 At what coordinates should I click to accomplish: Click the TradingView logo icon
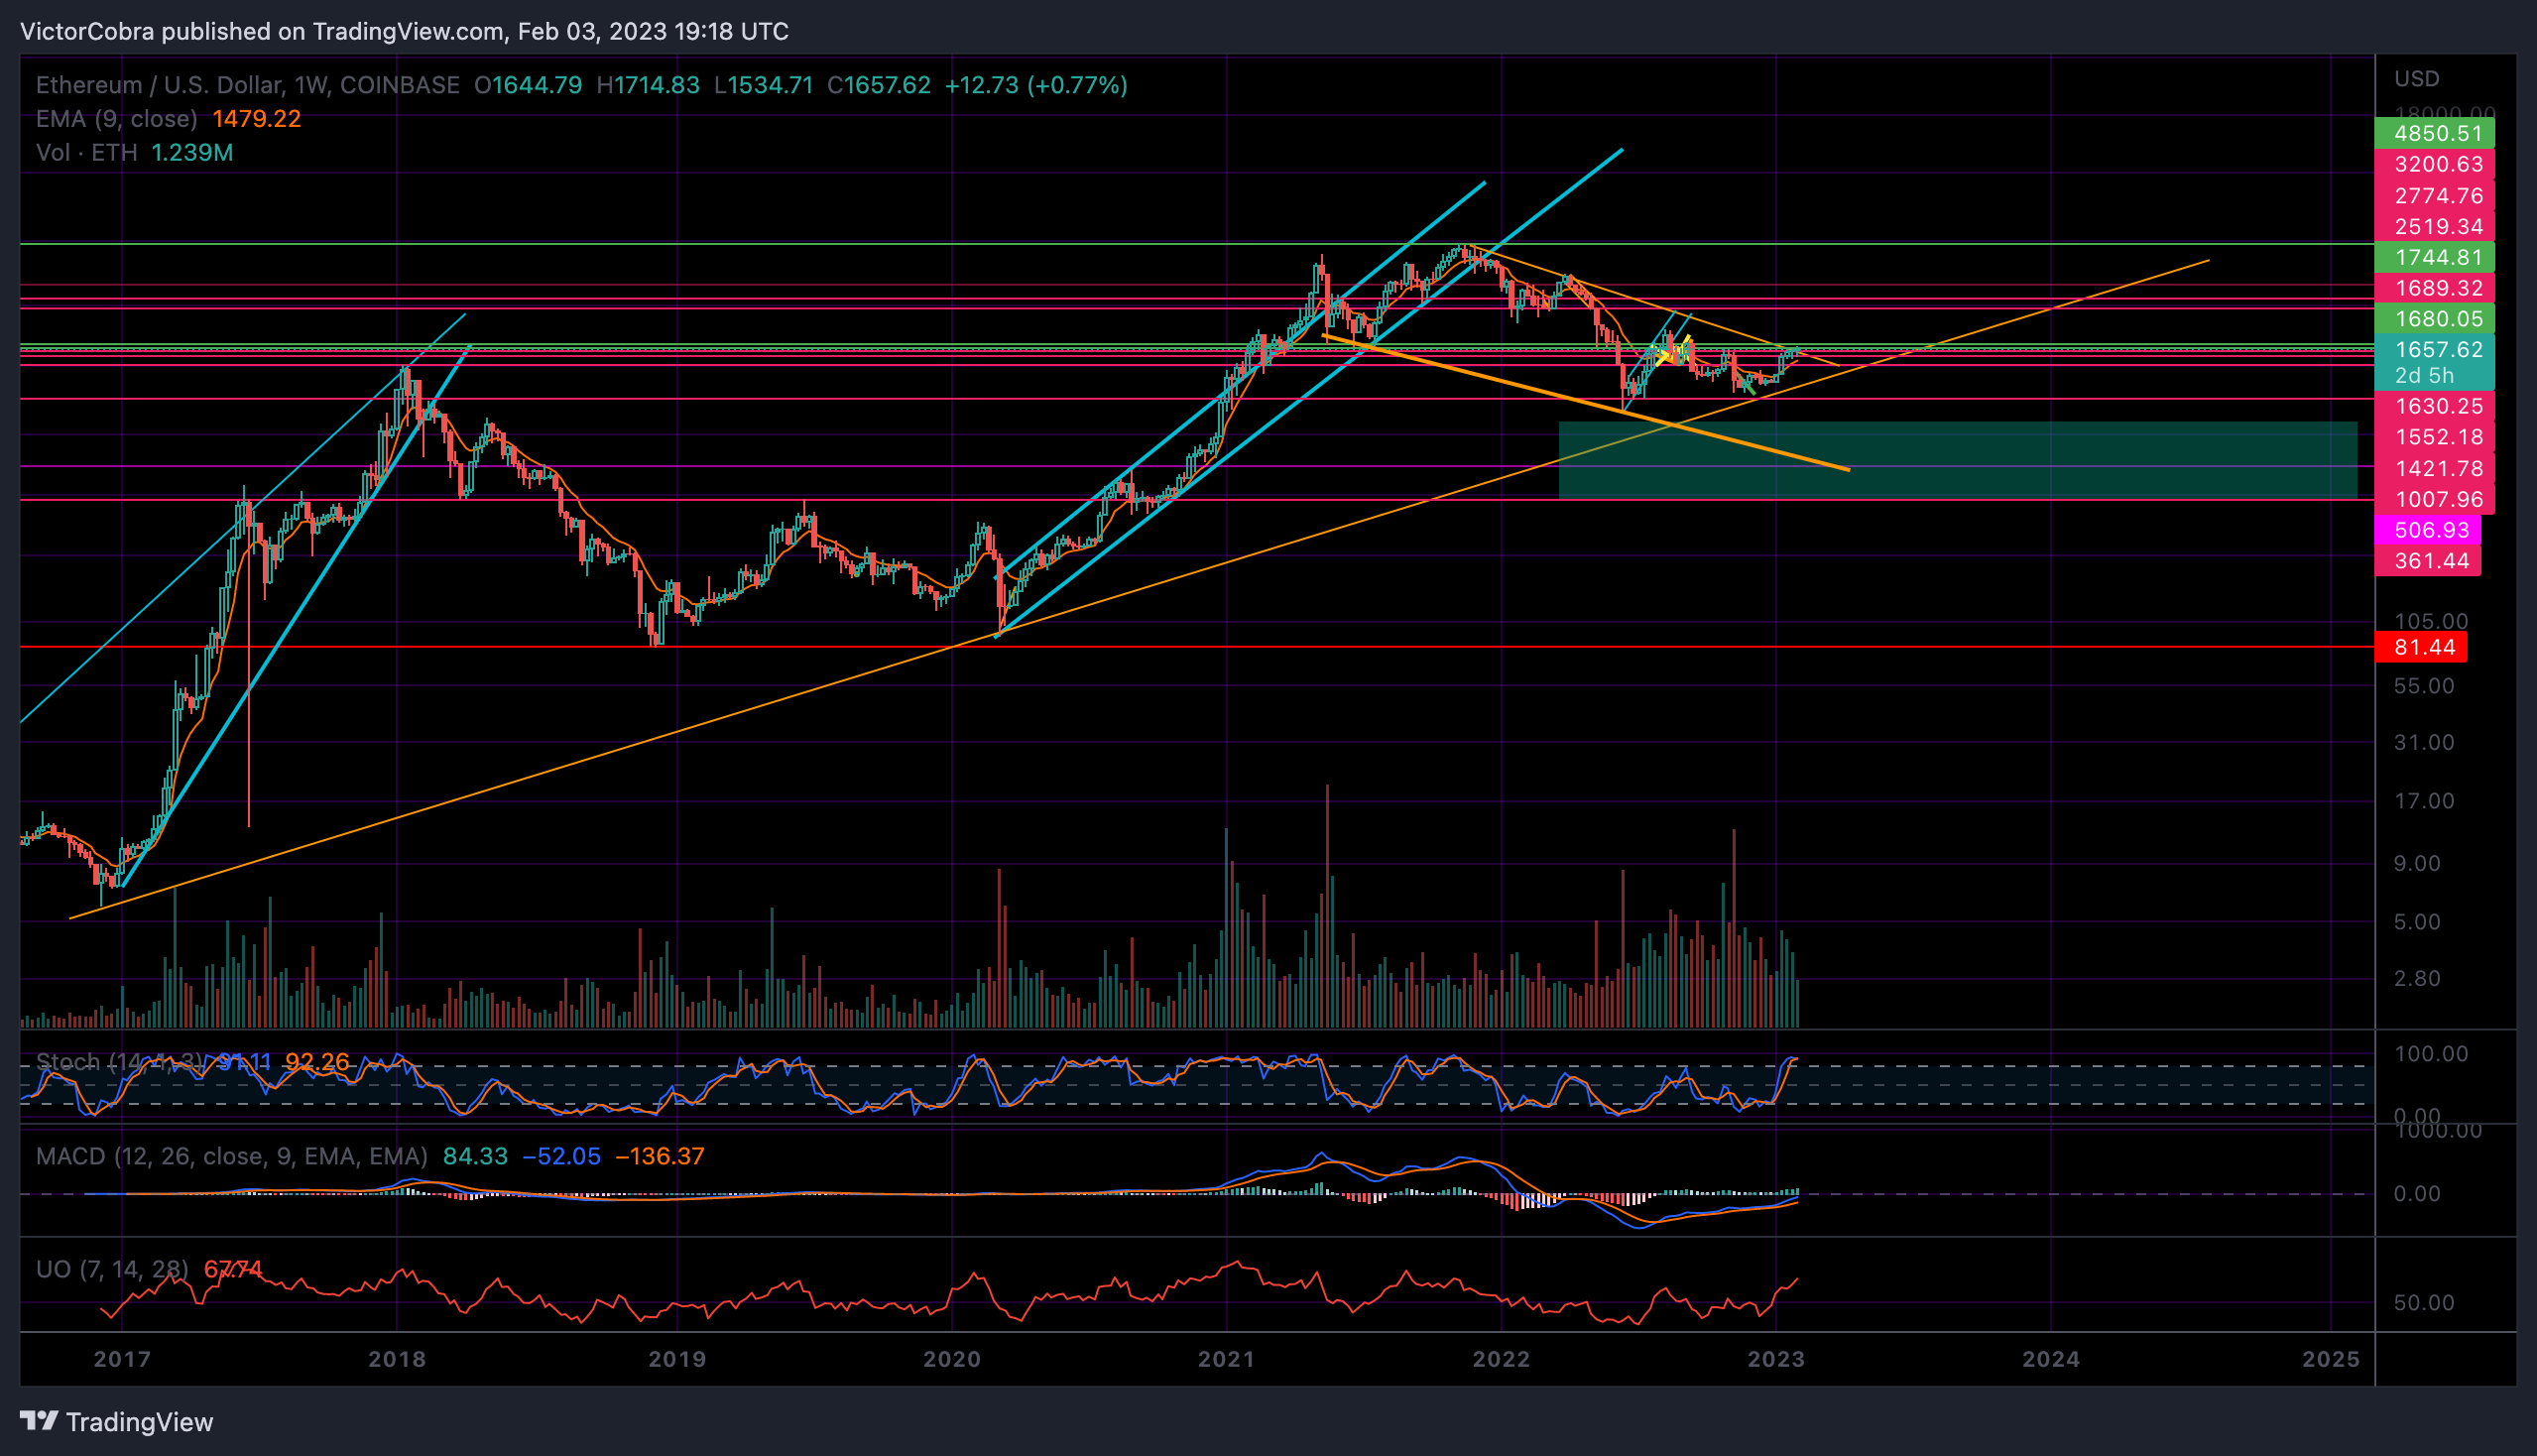(x=39, y=1421)
